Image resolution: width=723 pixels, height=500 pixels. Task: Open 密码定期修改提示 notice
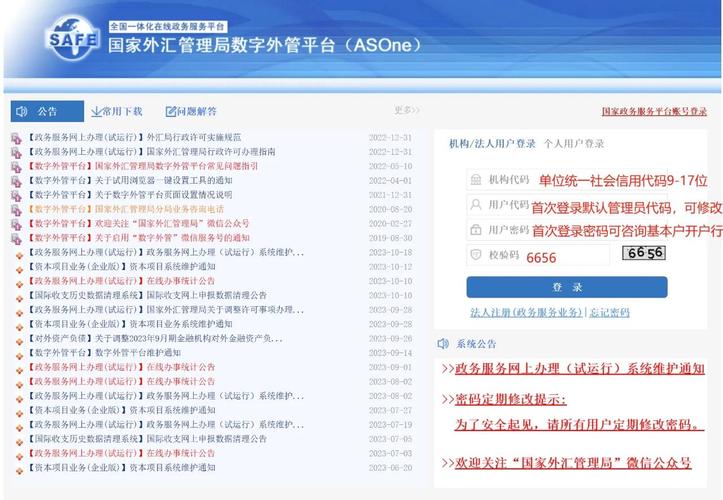pyautogui.click(x=510, y=399)
